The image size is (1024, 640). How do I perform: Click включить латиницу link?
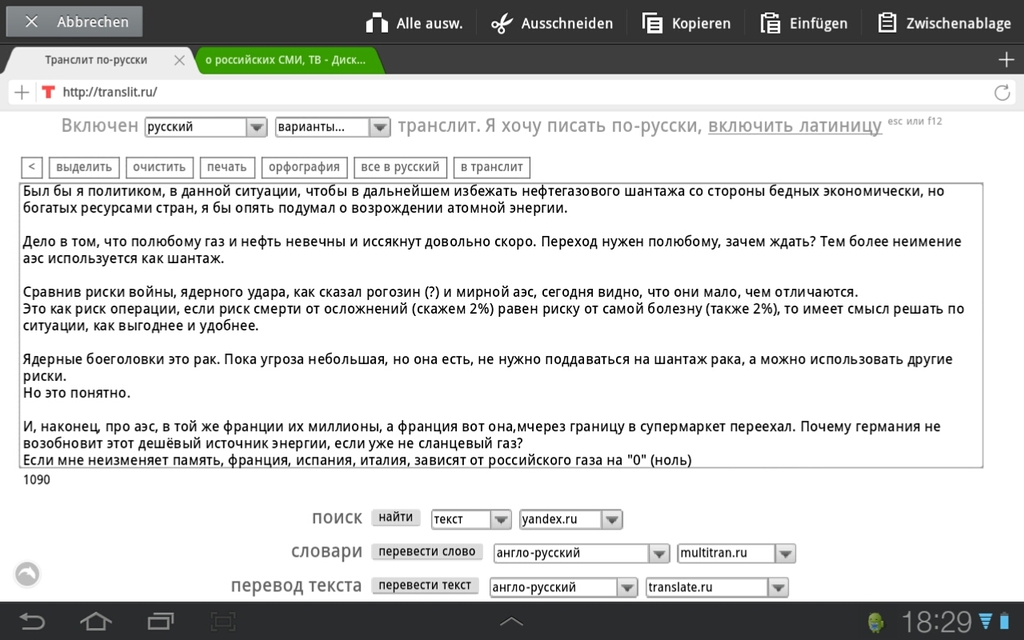tap(795, 125)
